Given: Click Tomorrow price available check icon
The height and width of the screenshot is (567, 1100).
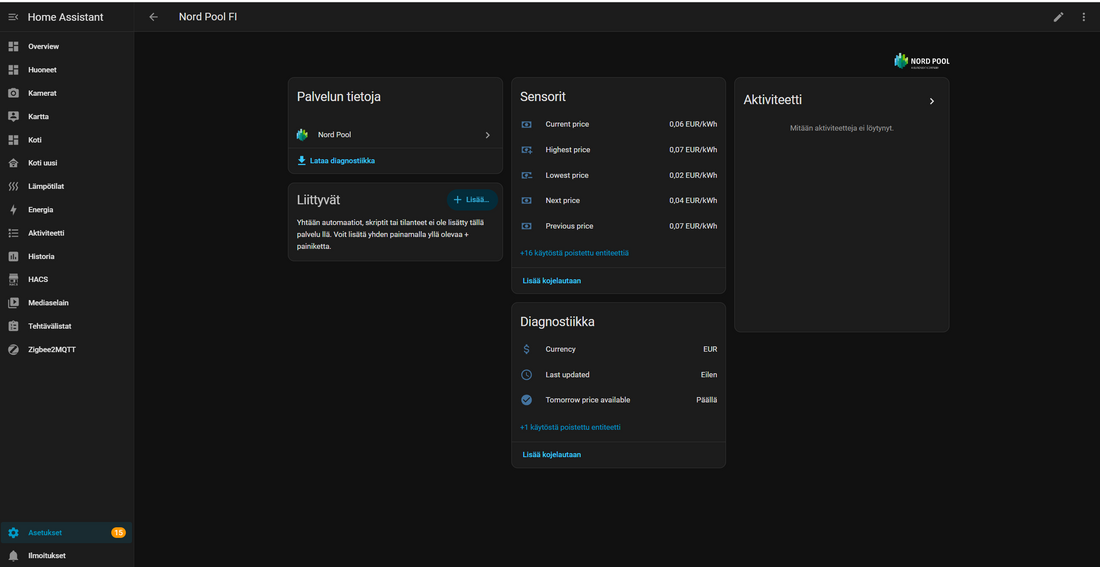Looking at the screenshot, I should pyautogui.click(x=526, y=400).
